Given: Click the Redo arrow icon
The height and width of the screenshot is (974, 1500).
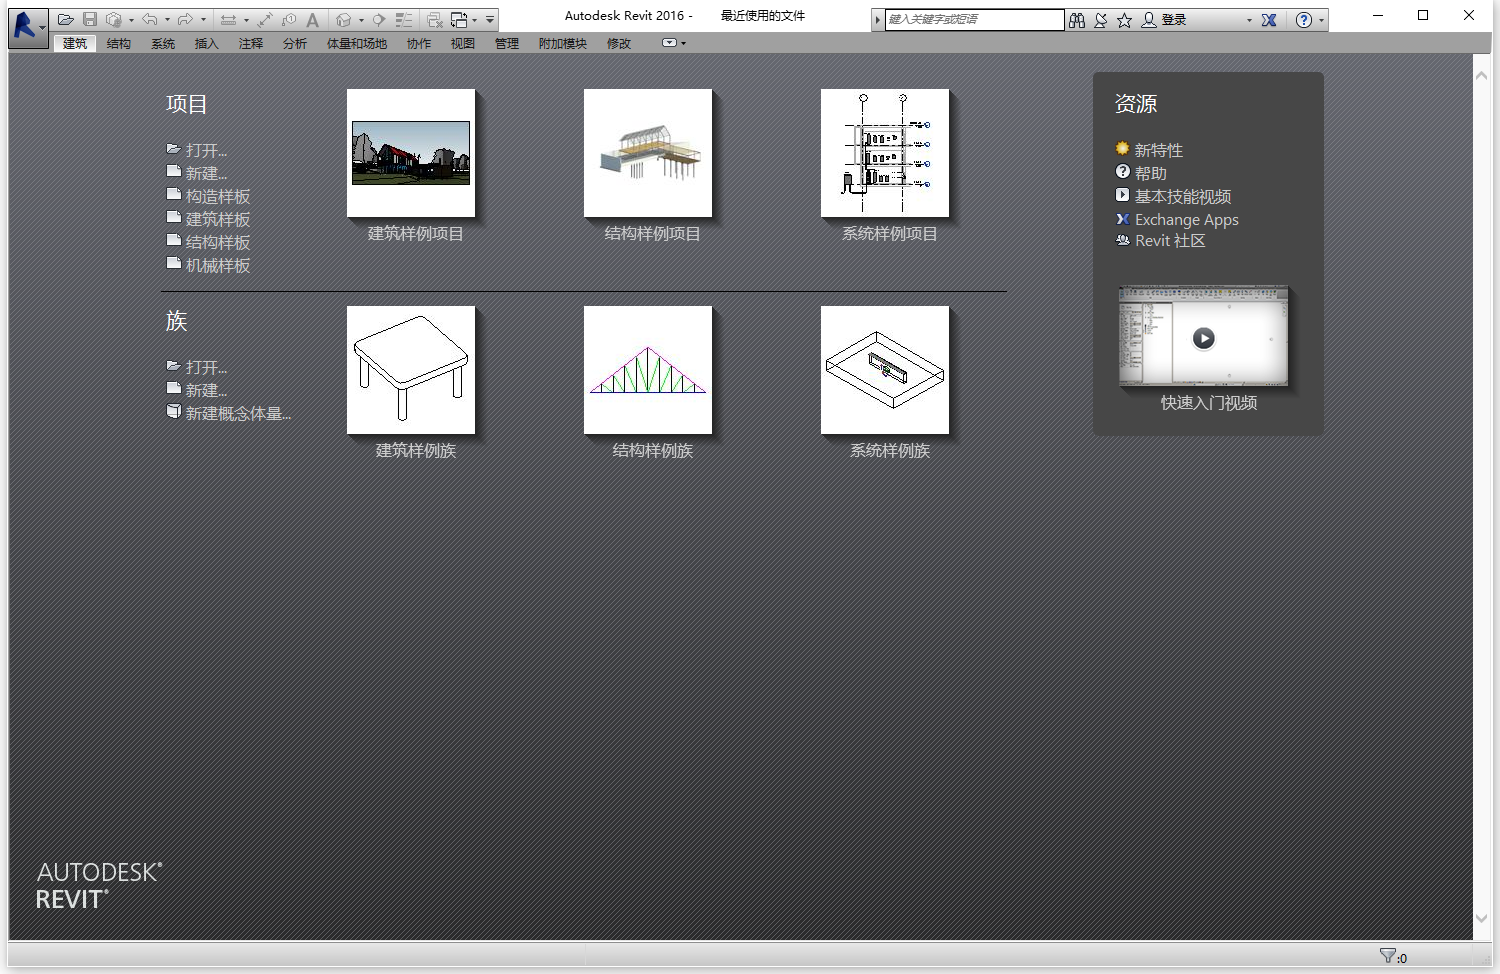Looking at the screenshot, I should click(185, 20).
